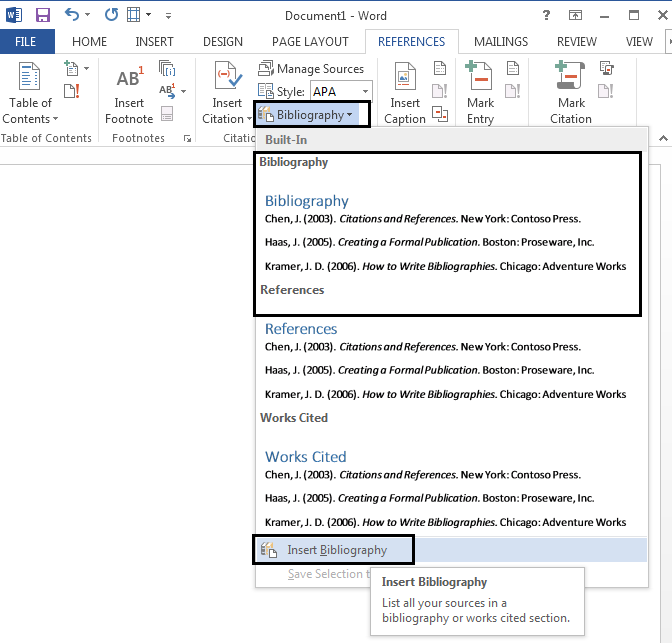
Task: Select the Insert Bibliography menu item
Action: pos(451,550)
